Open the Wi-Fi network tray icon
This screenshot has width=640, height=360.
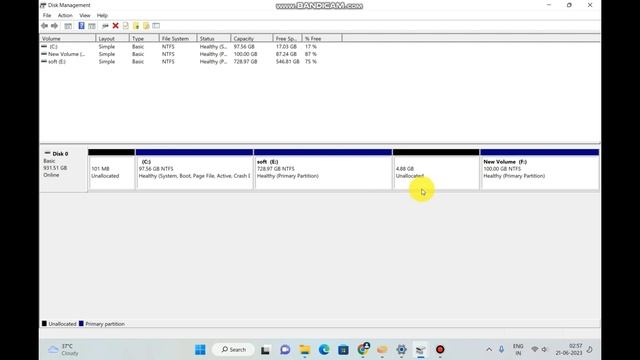(535, 350)
